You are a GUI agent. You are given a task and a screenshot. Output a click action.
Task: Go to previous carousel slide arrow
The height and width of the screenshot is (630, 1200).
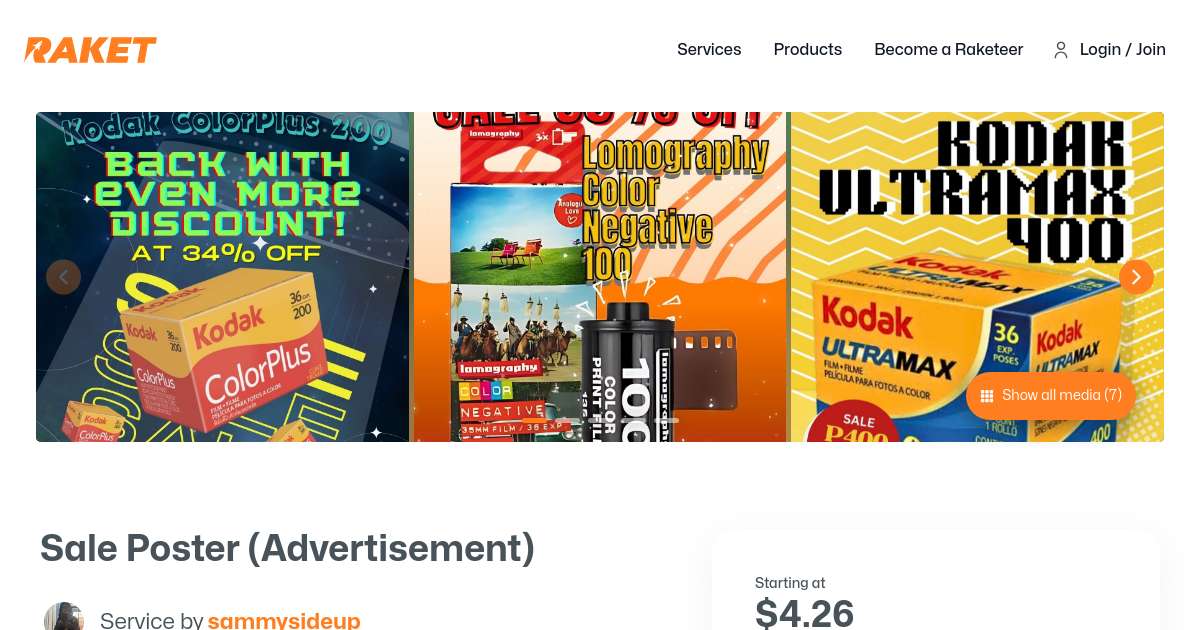click(x=63, y=277)
